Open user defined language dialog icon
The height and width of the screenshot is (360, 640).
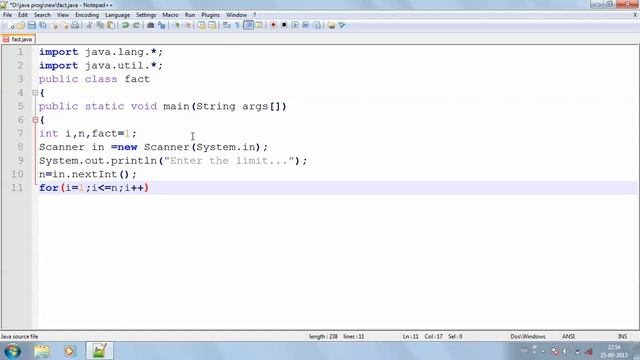click(259, 25)
